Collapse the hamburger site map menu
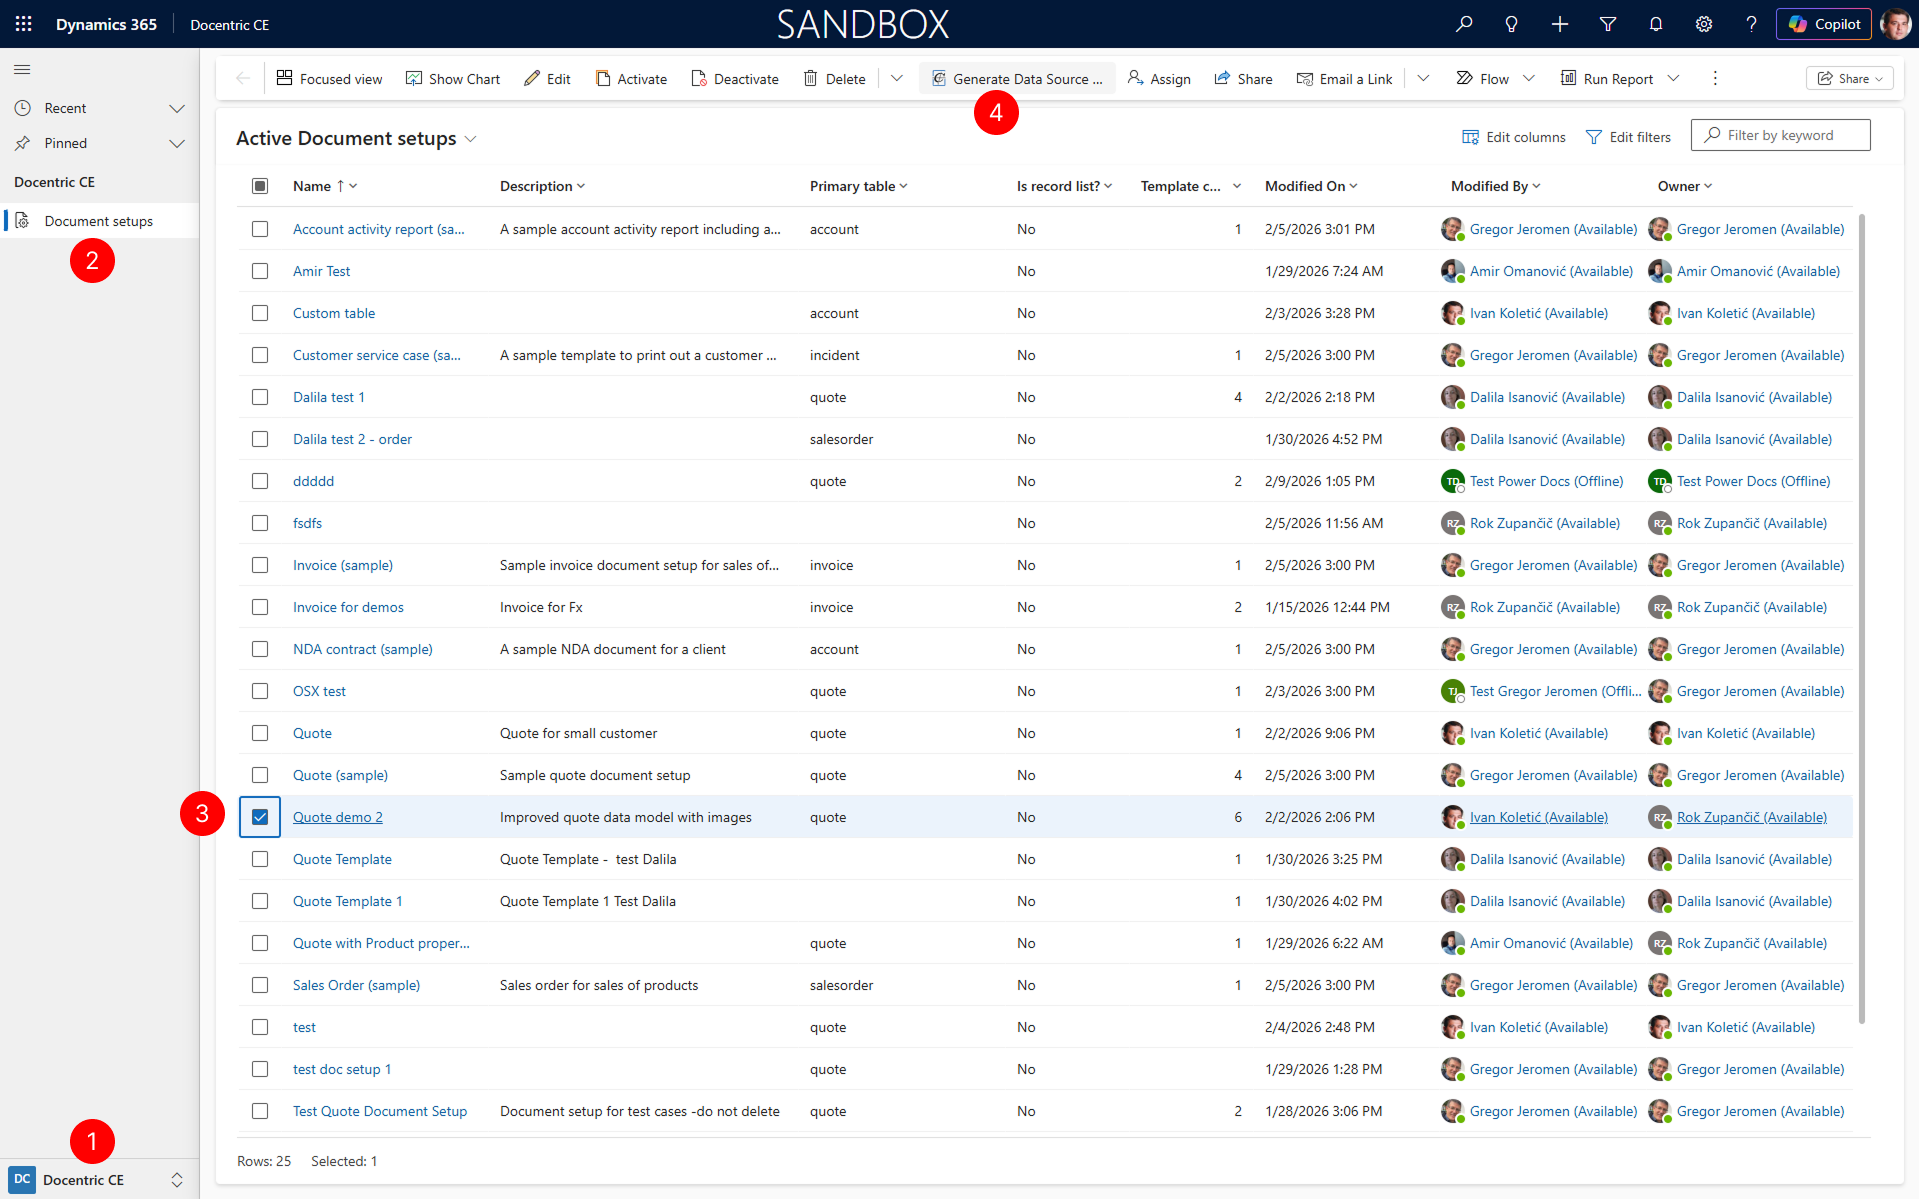 pyautogui.click(x=22, y=69)
